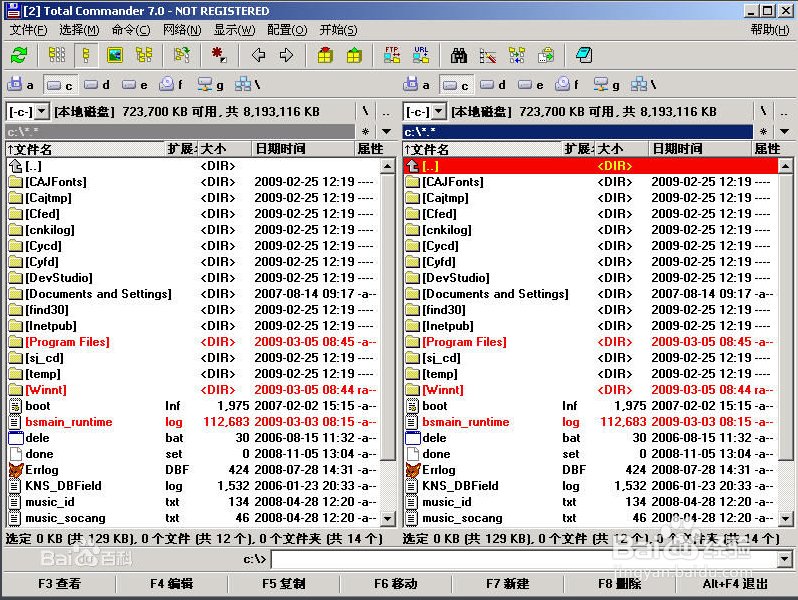
Task: Open the FTP new URL connection icon
Action: [421, 55]
